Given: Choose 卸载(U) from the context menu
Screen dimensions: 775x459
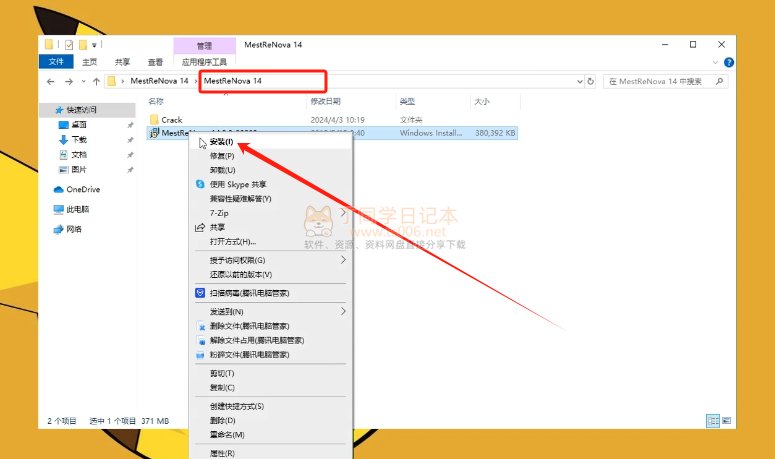Looking at the screenshot, I should pos(271,170).
